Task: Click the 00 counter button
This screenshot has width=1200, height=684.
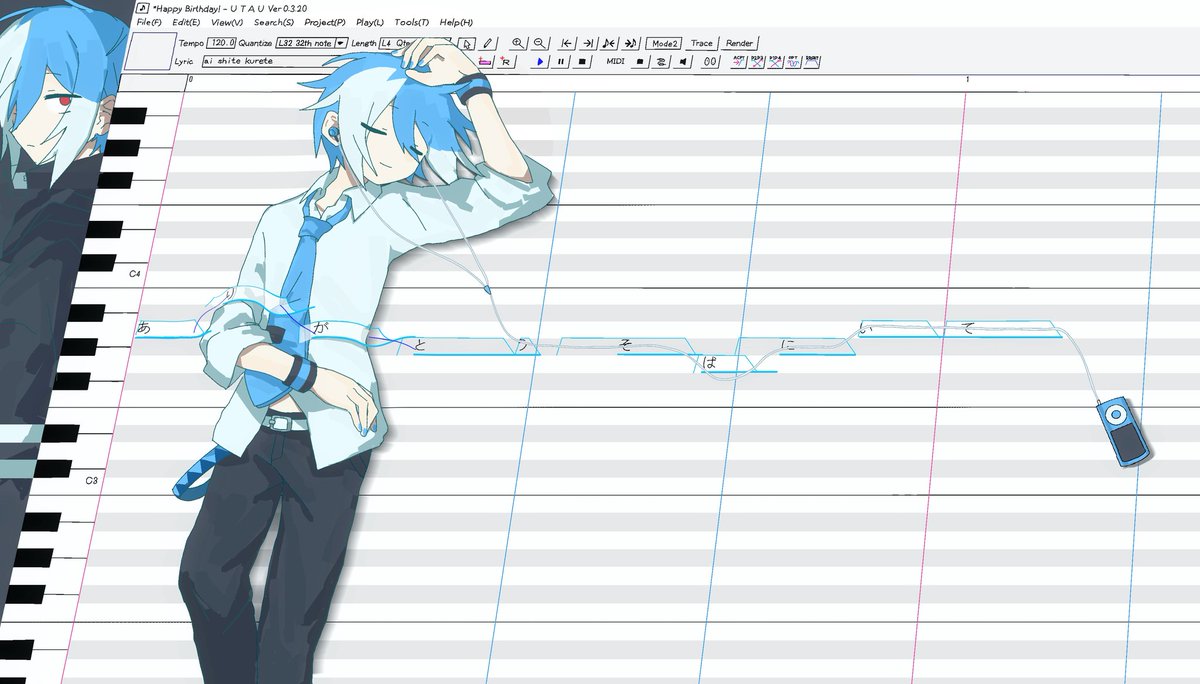Action: click(710, 61)
